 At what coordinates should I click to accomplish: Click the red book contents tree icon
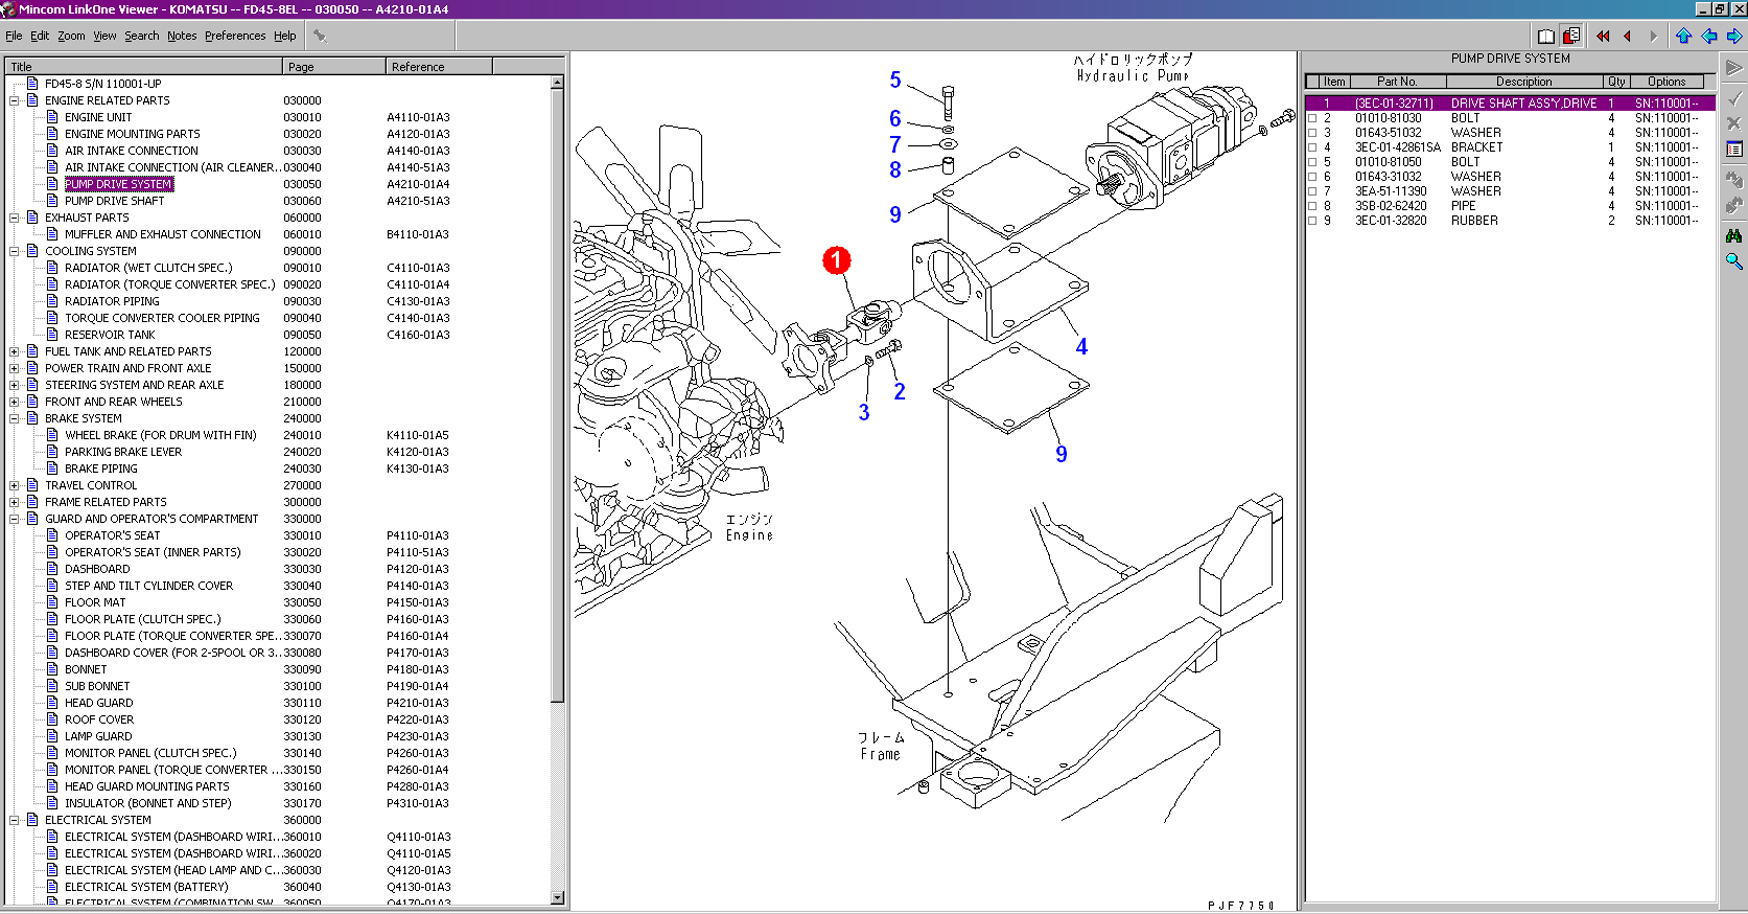(1572, 36)
